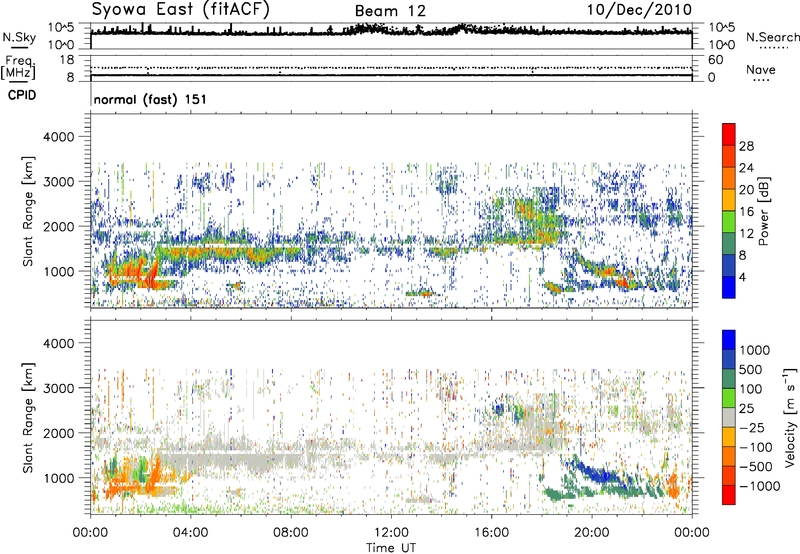
Task: Click the 'Nave' legend label
Action: click(x=761, y=69)
